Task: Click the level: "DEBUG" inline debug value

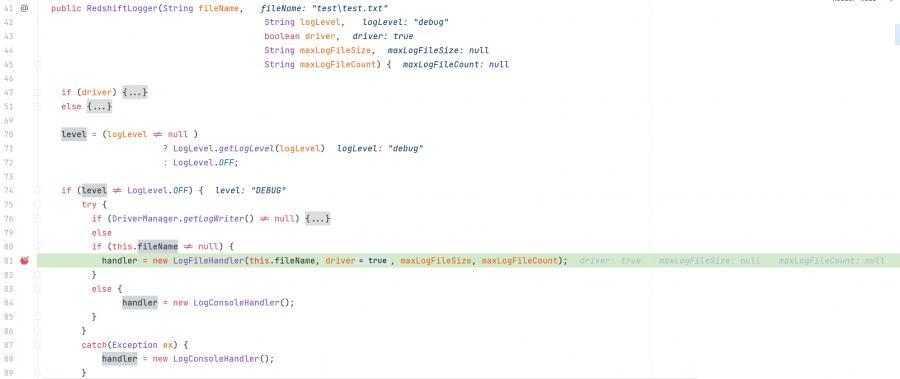Action: tap(251, 191)
